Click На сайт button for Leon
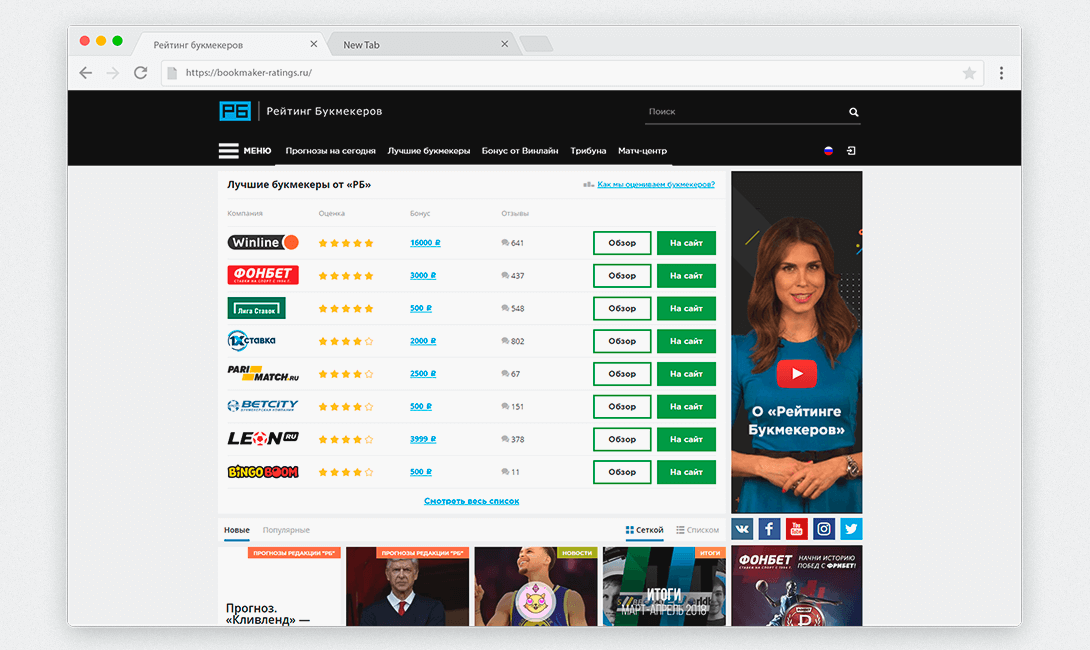This screenshot has height=650, width=1090. coord(686,439)
